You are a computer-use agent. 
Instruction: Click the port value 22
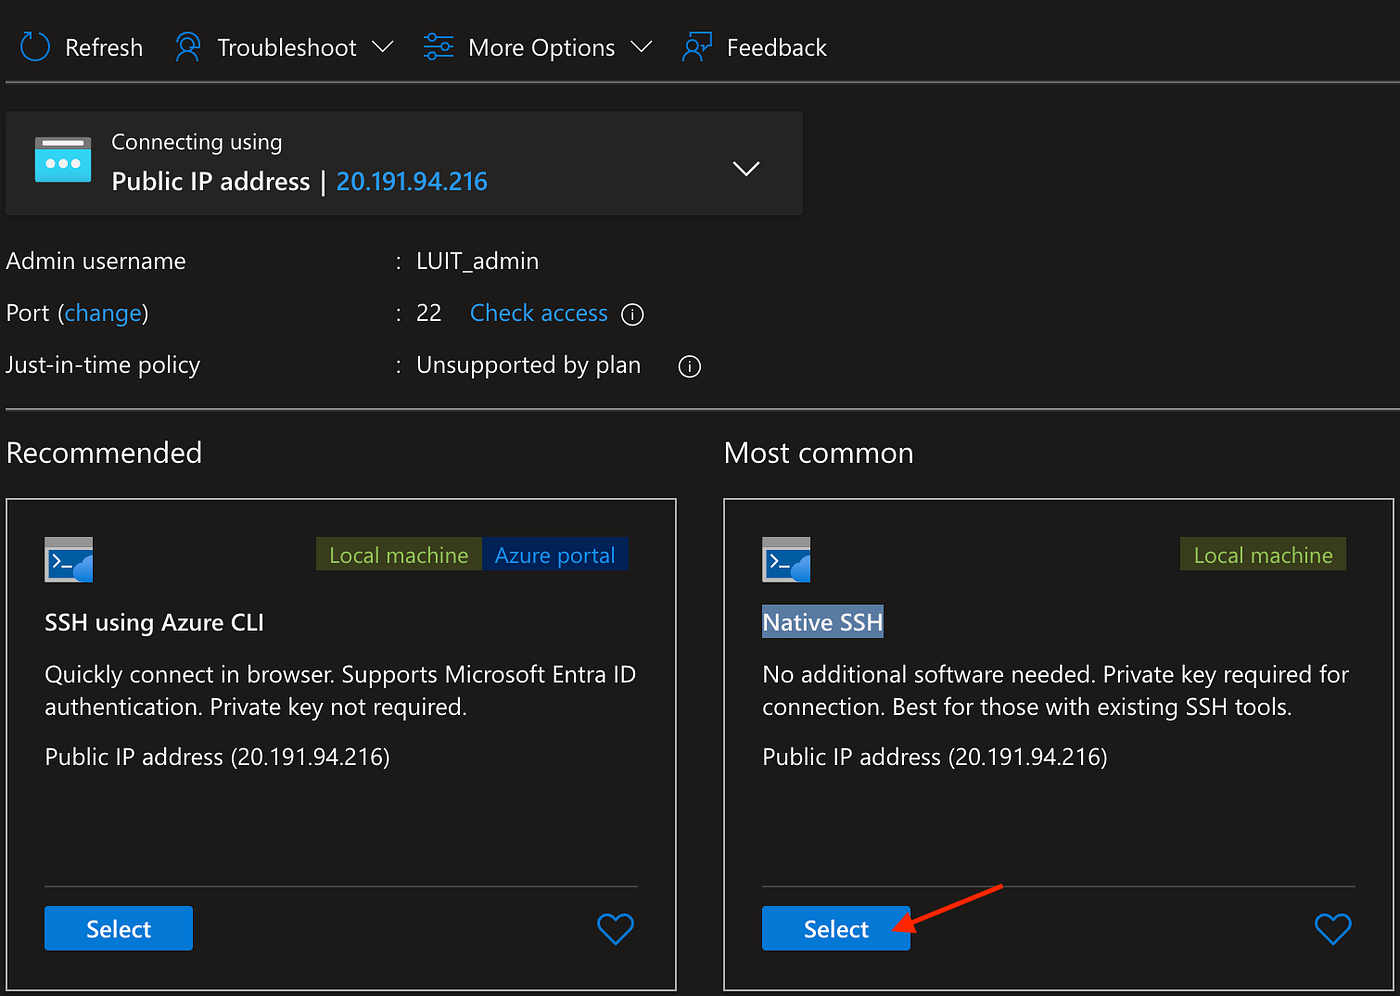click(x=429, y=313)
